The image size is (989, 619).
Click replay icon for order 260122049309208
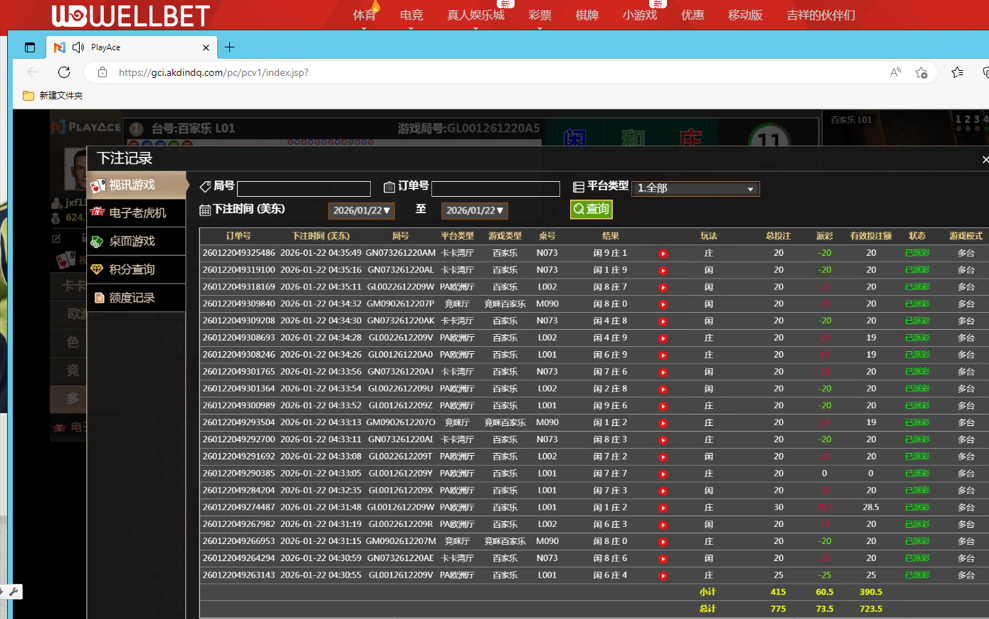tap(663, 322)
